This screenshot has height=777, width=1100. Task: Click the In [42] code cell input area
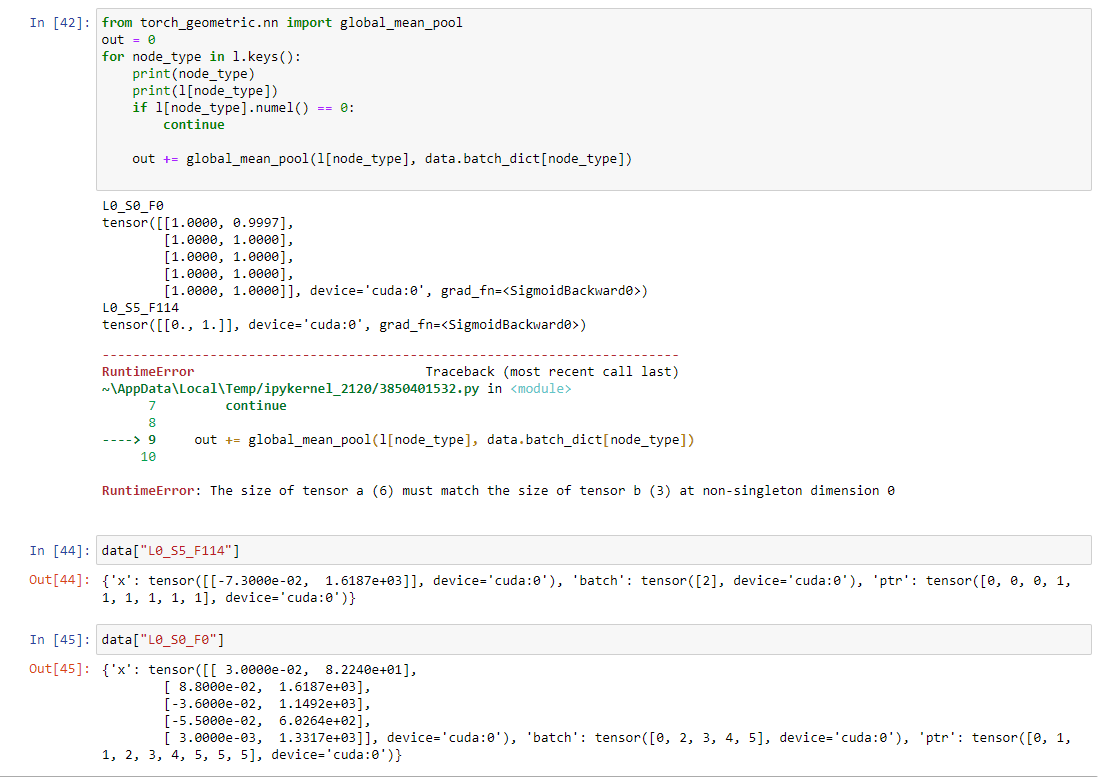[593, 100]
